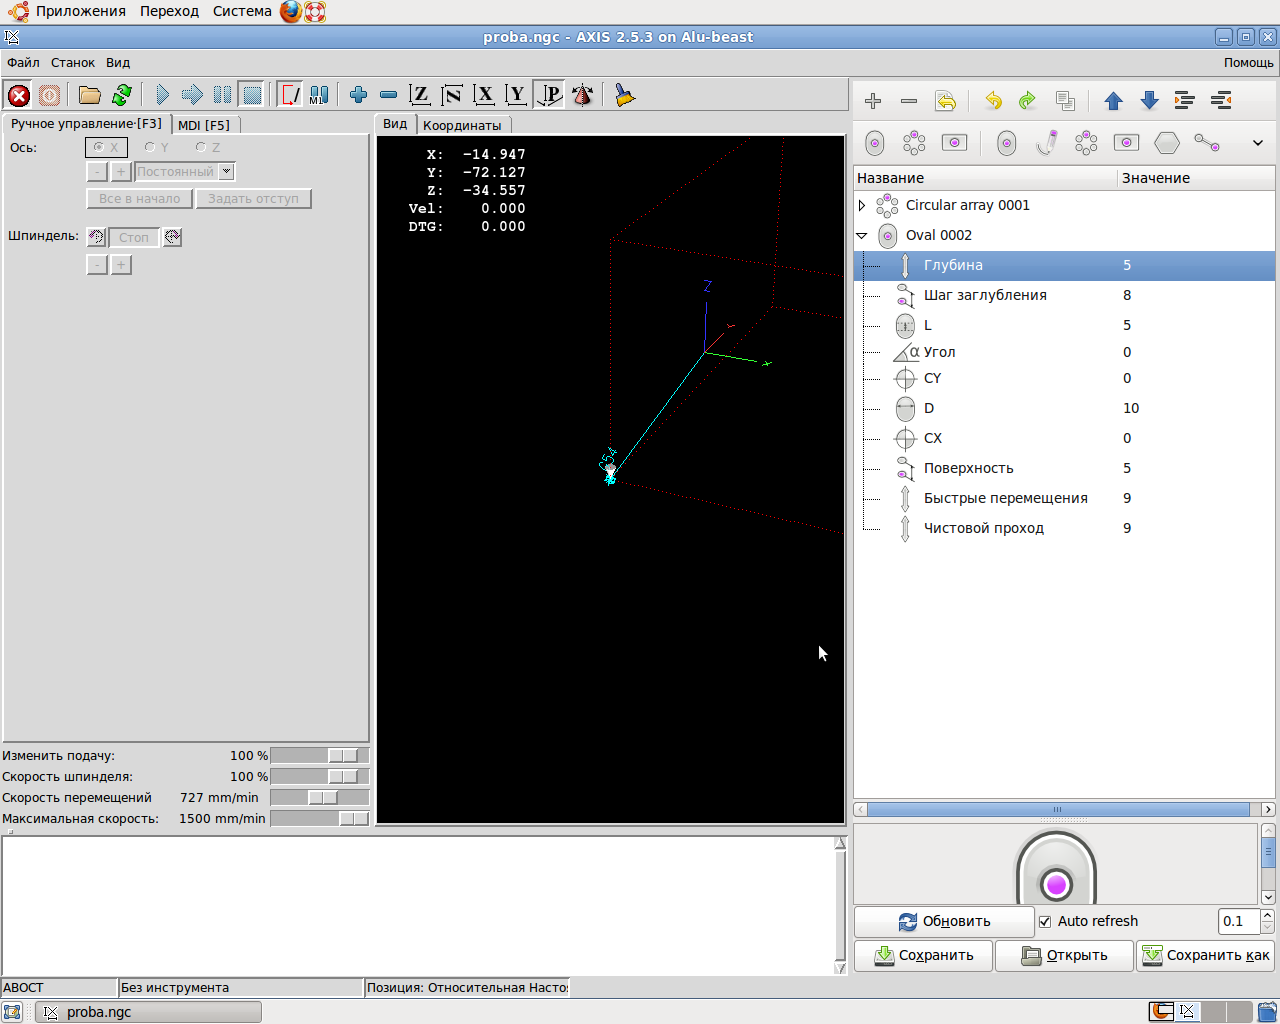
Task: Switch to the Z top view
Action: [420, 96]
